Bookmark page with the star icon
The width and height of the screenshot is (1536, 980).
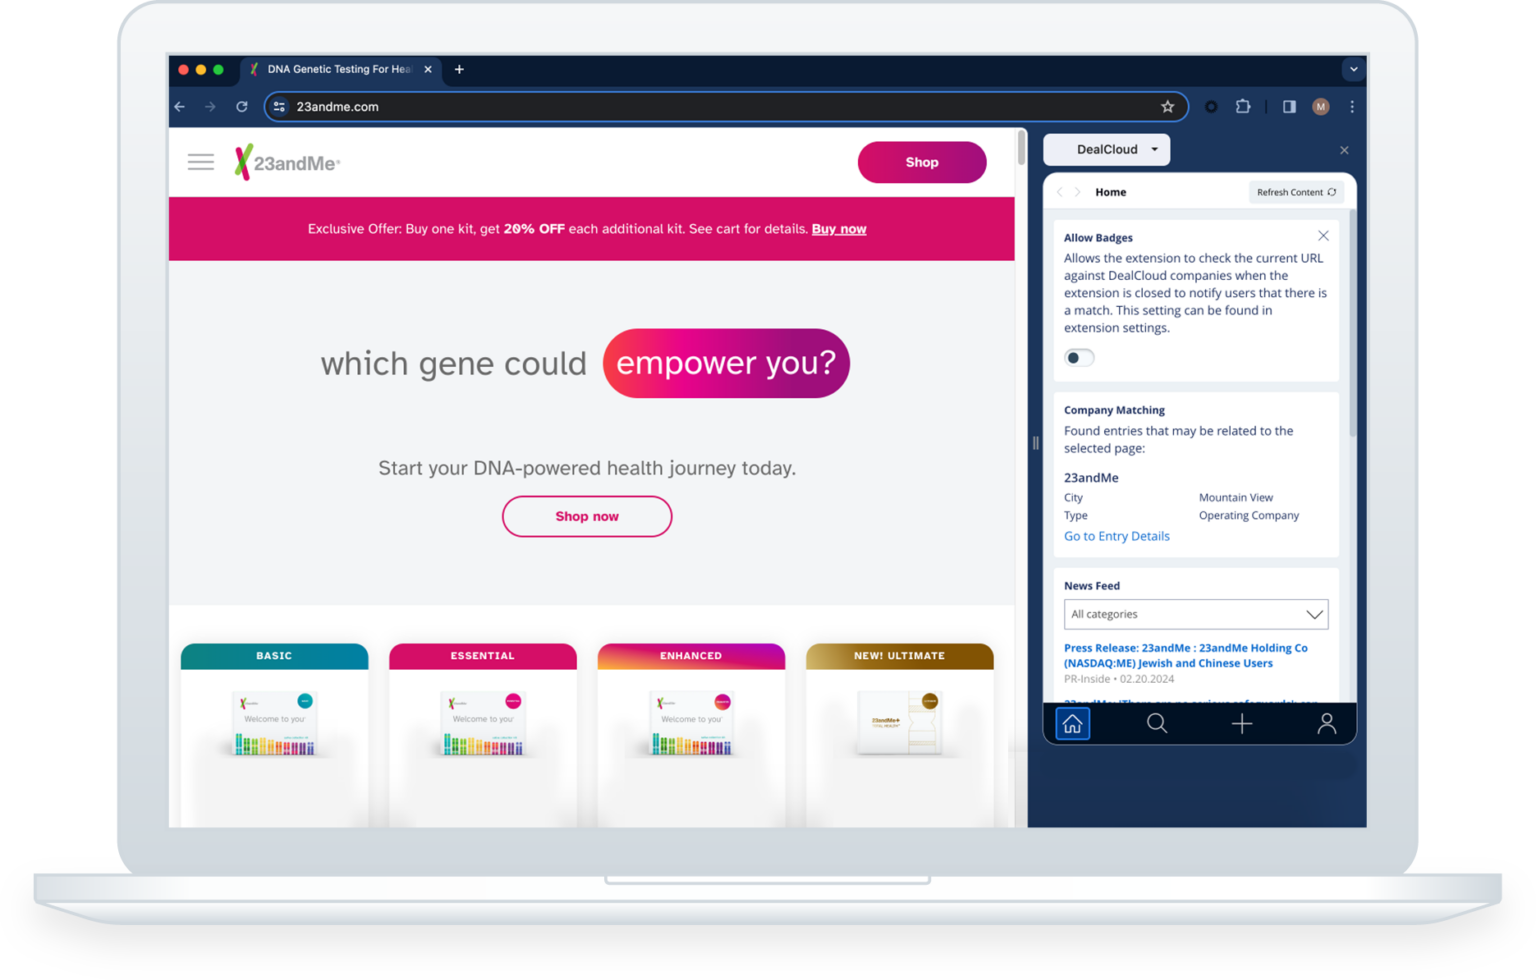click(x=1167, y=107)
